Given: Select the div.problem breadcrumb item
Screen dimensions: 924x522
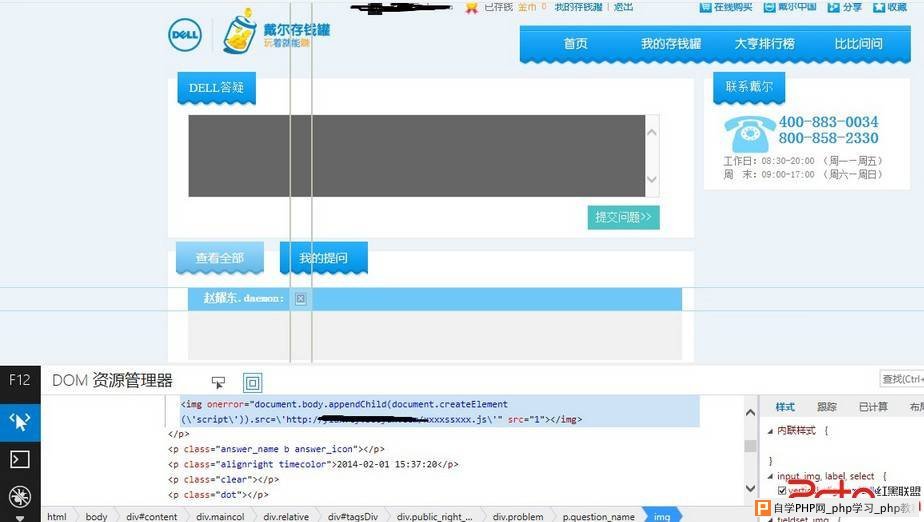Looking at the screenshot, I should tap(518, 517).
